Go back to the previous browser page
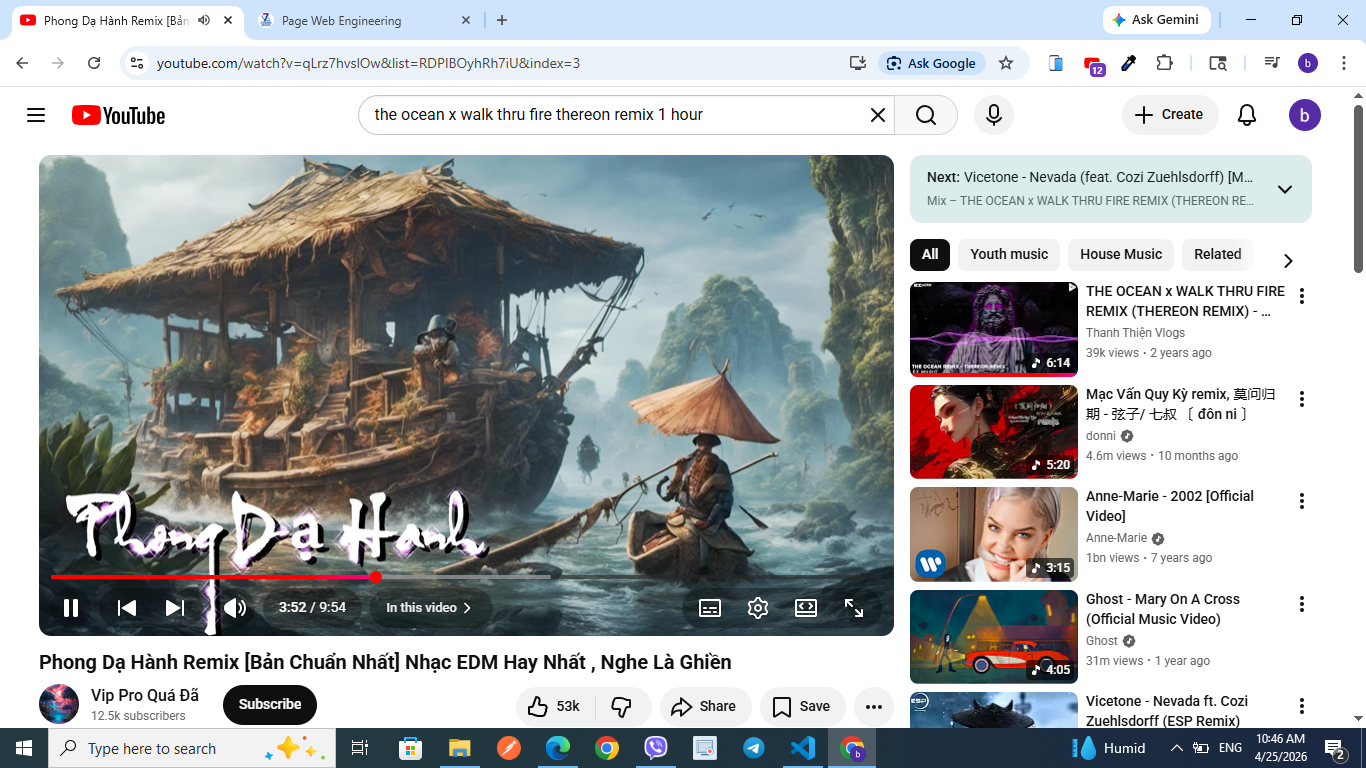Viewport: 1366px width, 768px height. pyautogui.click(x=22, y=63)
